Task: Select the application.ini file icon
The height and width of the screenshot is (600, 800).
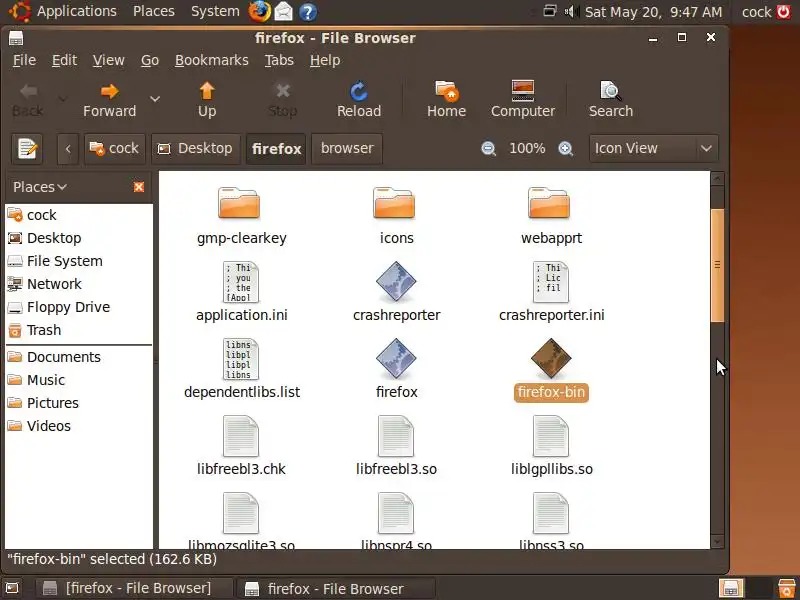Action: (240, 282)
